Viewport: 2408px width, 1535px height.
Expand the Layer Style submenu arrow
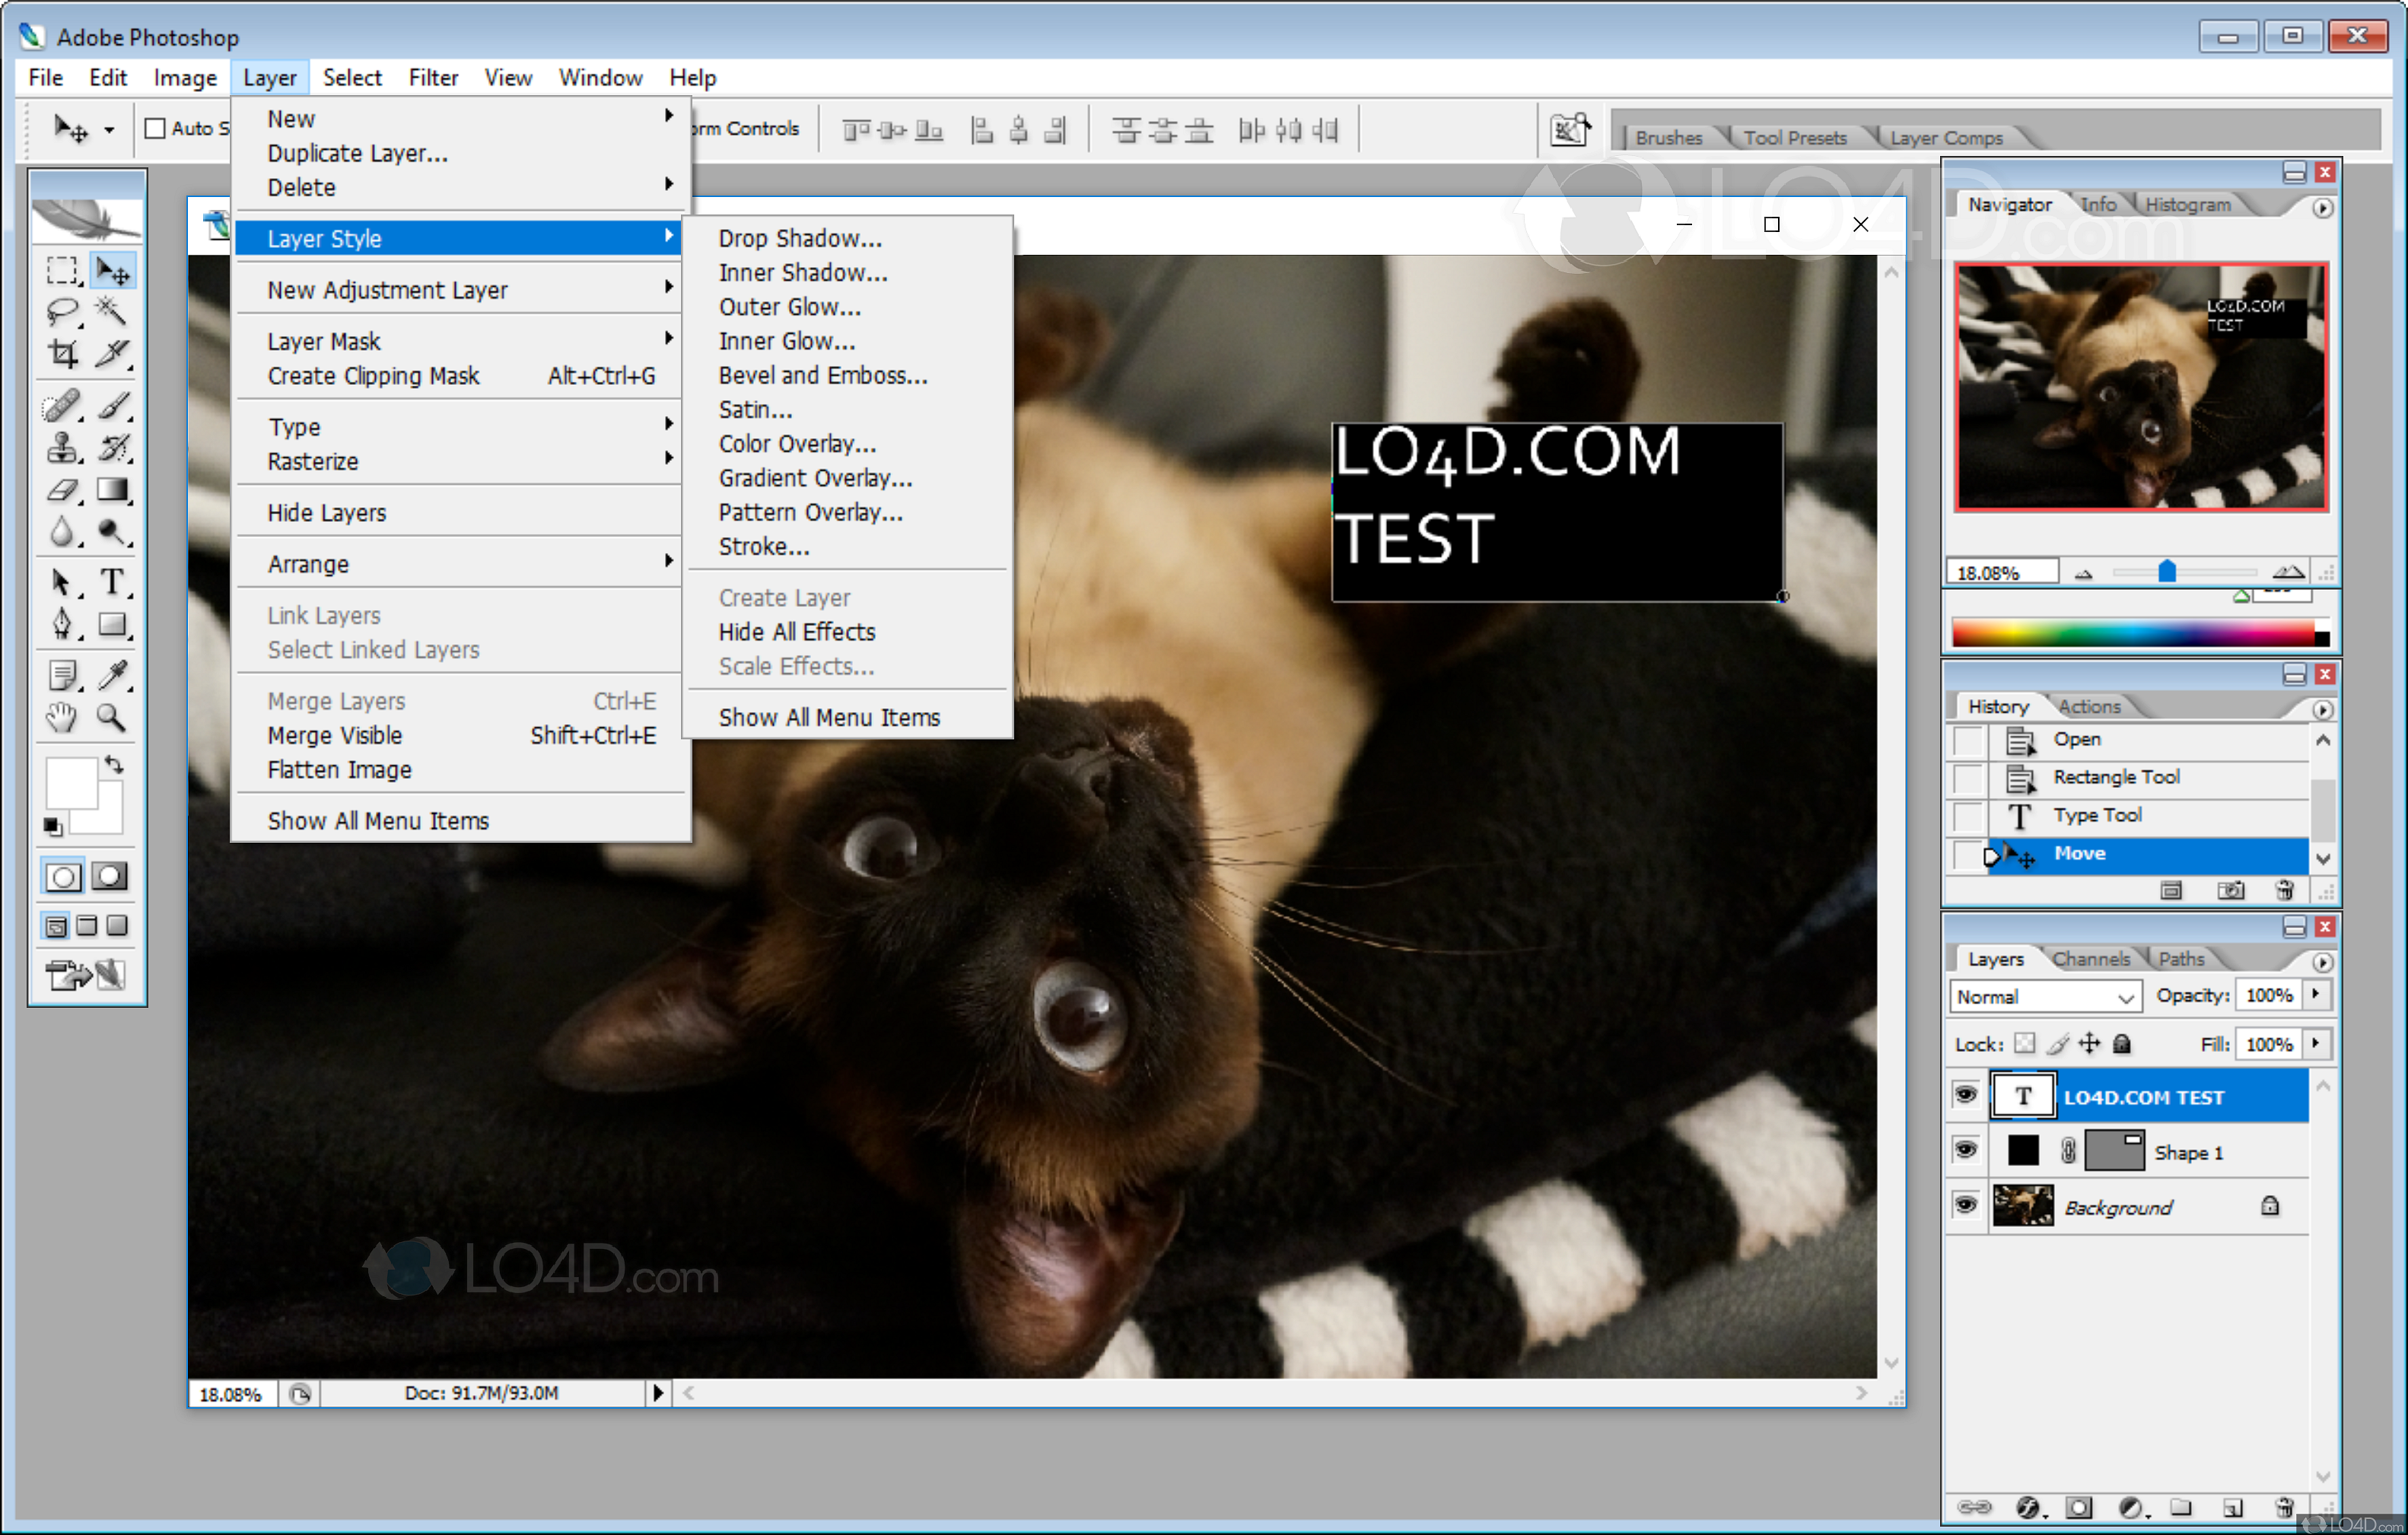pos(667,237)
